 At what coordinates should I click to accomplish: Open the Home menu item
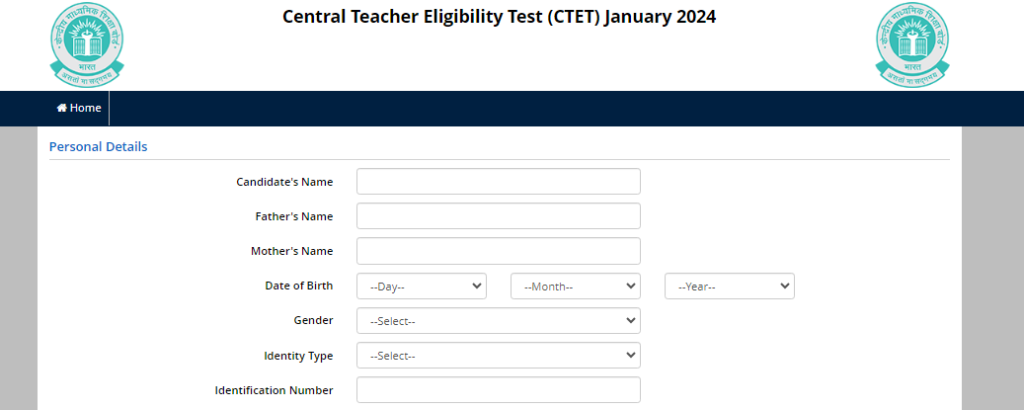[79, 108]
